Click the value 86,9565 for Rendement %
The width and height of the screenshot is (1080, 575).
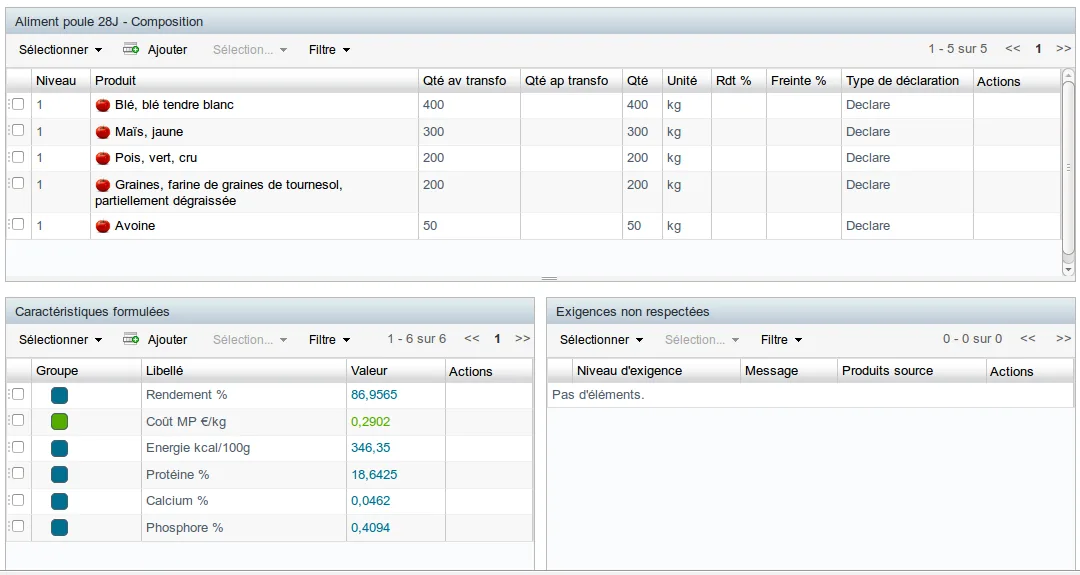(374, 395)
